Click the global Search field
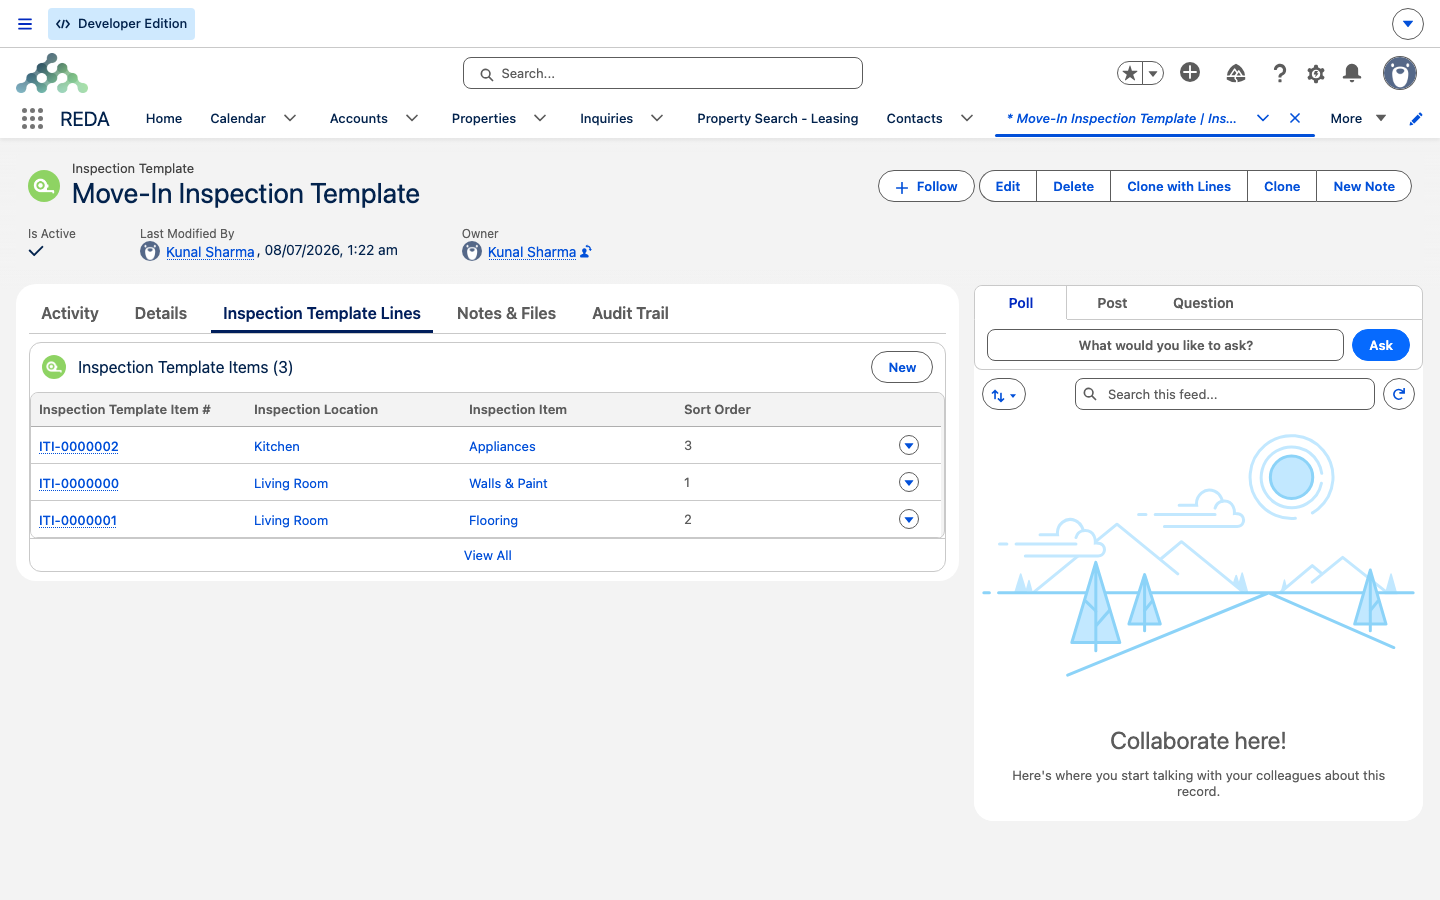This screenshot has width=1440, height=900. (x=663, y=73)
